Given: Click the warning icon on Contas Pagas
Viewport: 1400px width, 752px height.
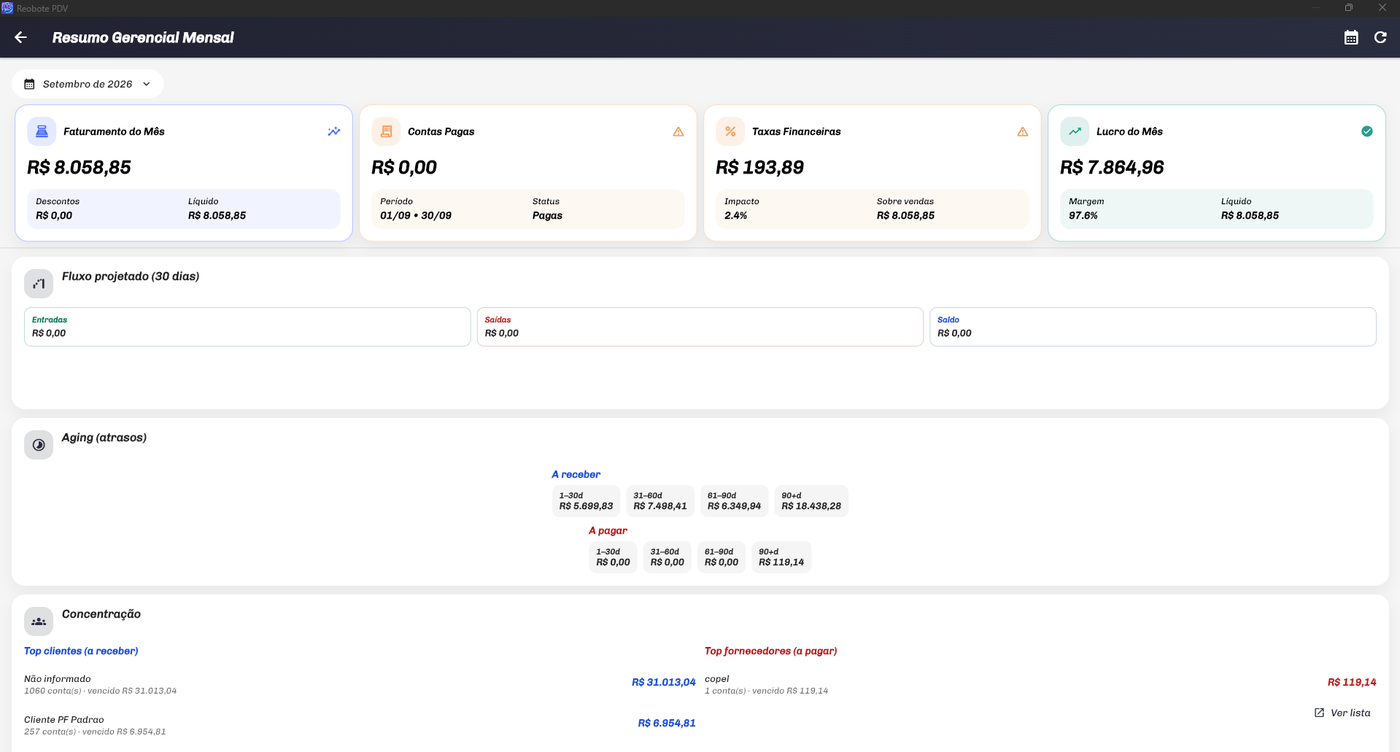Looking at the screenshot, I should click(678, 131).
